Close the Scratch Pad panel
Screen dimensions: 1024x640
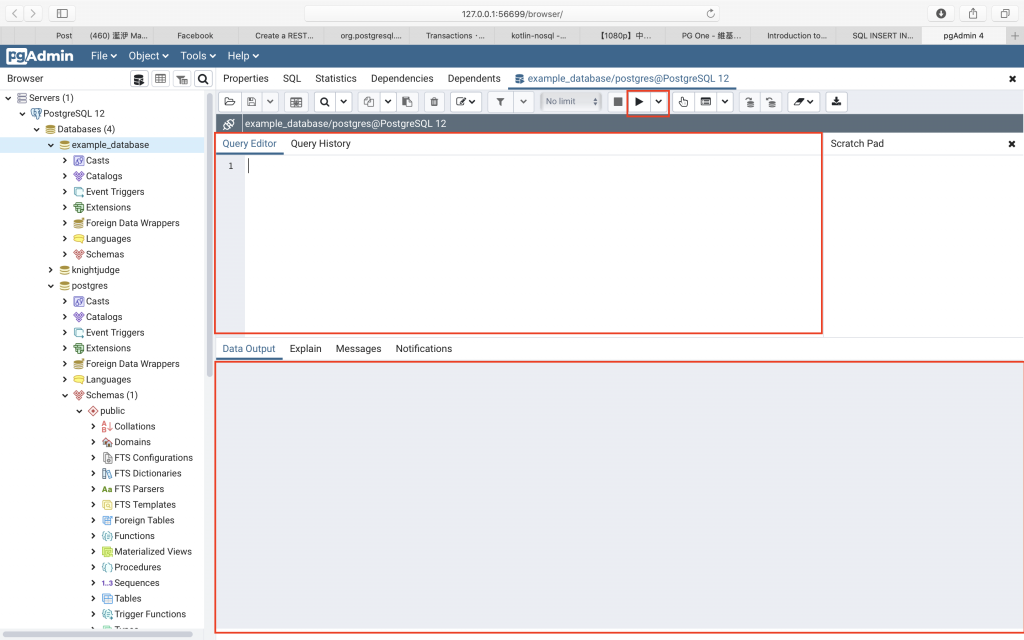tap(1012, 144)
